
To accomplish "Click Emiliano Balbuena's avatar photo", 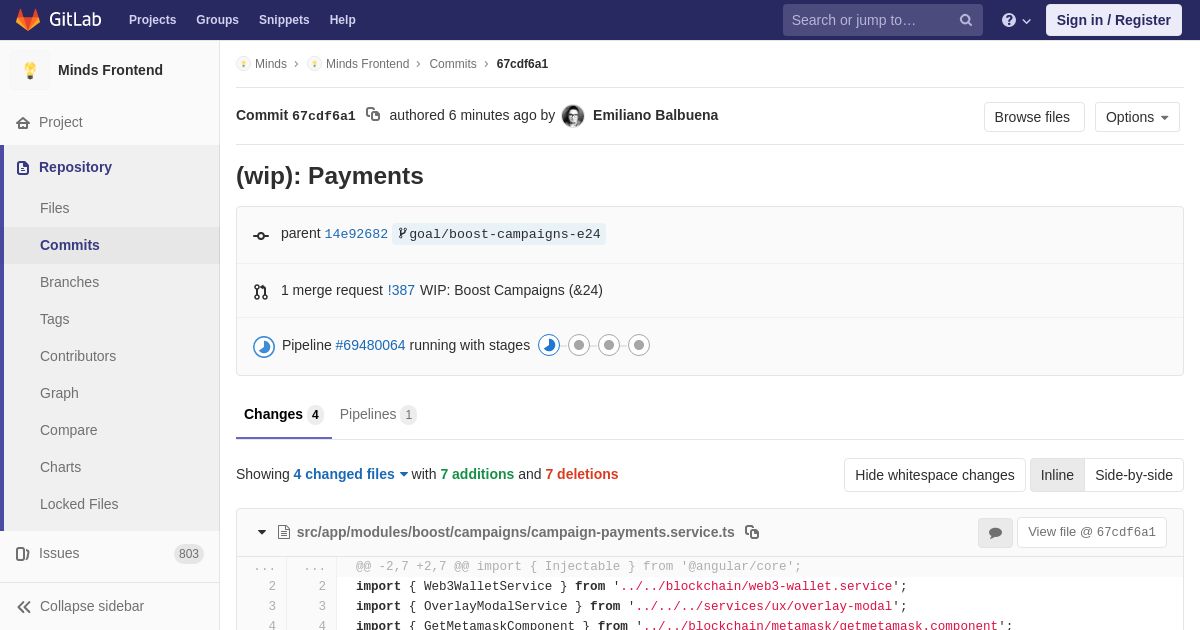I will [x=573, y=116].
